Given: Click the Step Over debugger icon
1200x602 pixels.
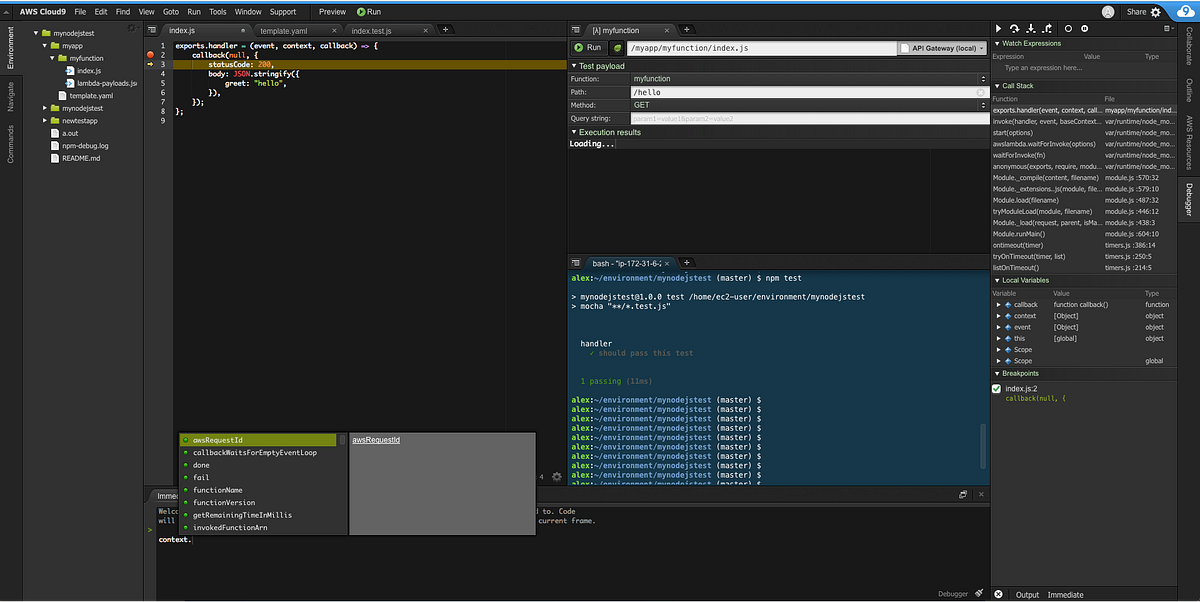Looking at the screenshot, I should point(1015,28).
